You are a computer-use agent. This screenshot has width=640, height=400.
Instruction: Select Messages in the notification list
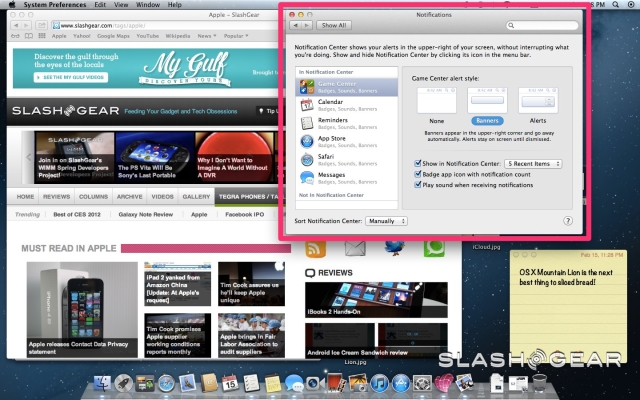347,178
